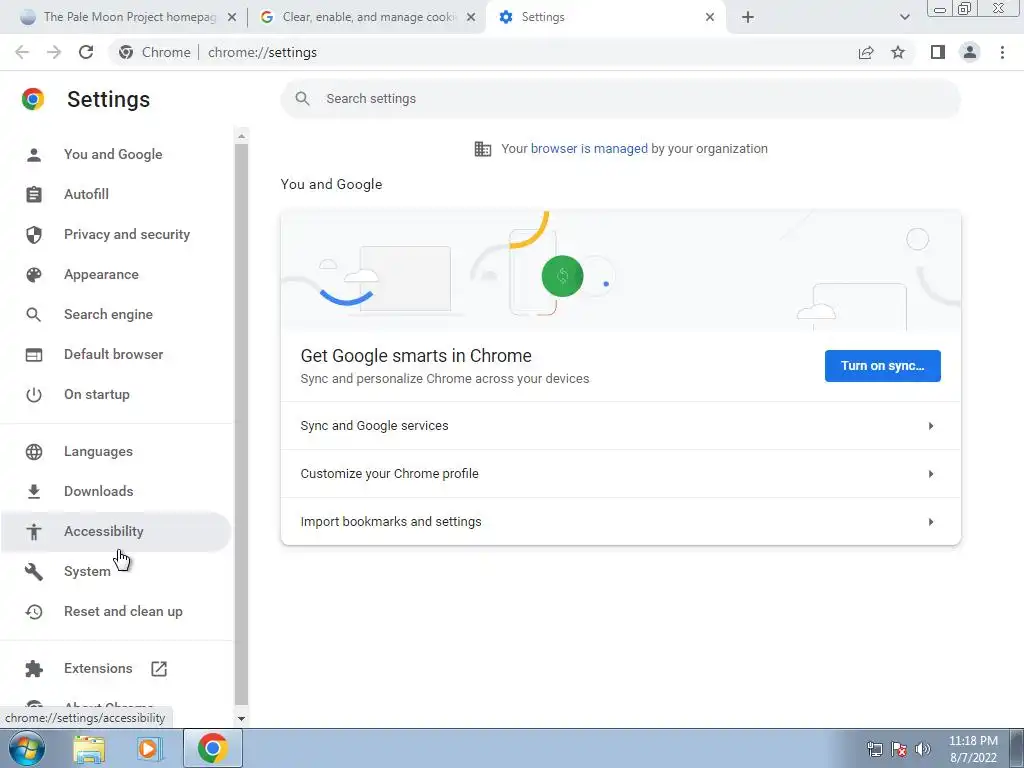Open Languages settings section
1024x768 pixels.
[116, 452]
